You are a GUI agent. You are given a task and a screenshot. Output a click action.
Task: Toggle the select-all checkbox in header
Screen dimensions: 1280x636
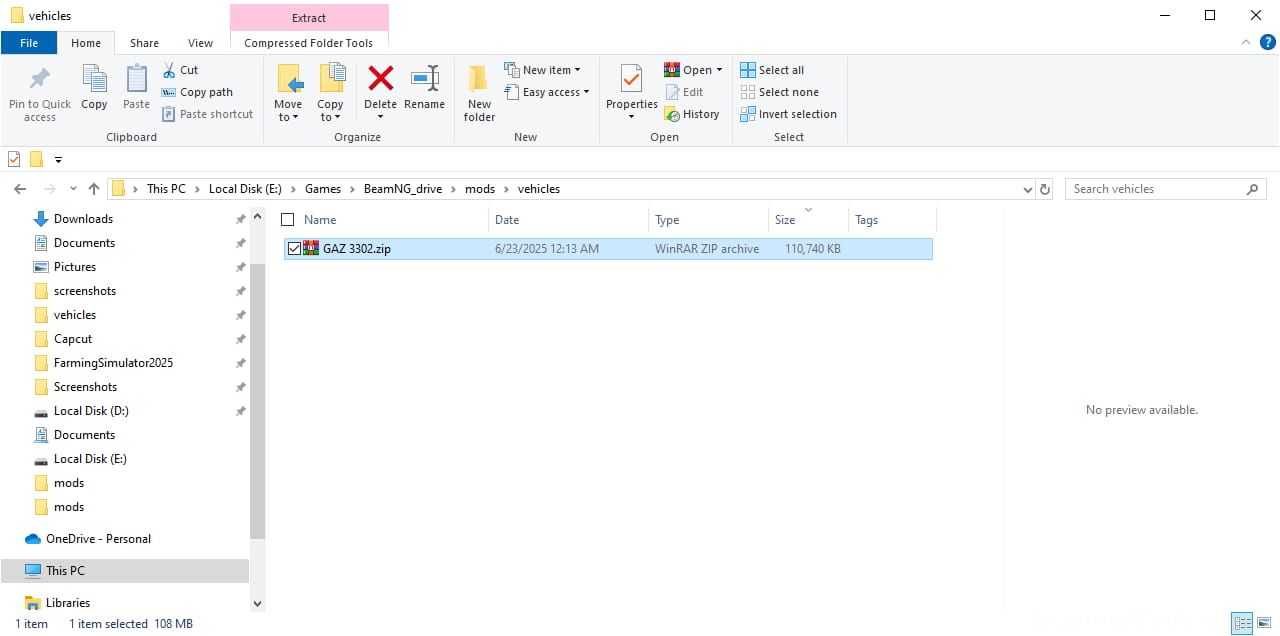click(288, 220)
